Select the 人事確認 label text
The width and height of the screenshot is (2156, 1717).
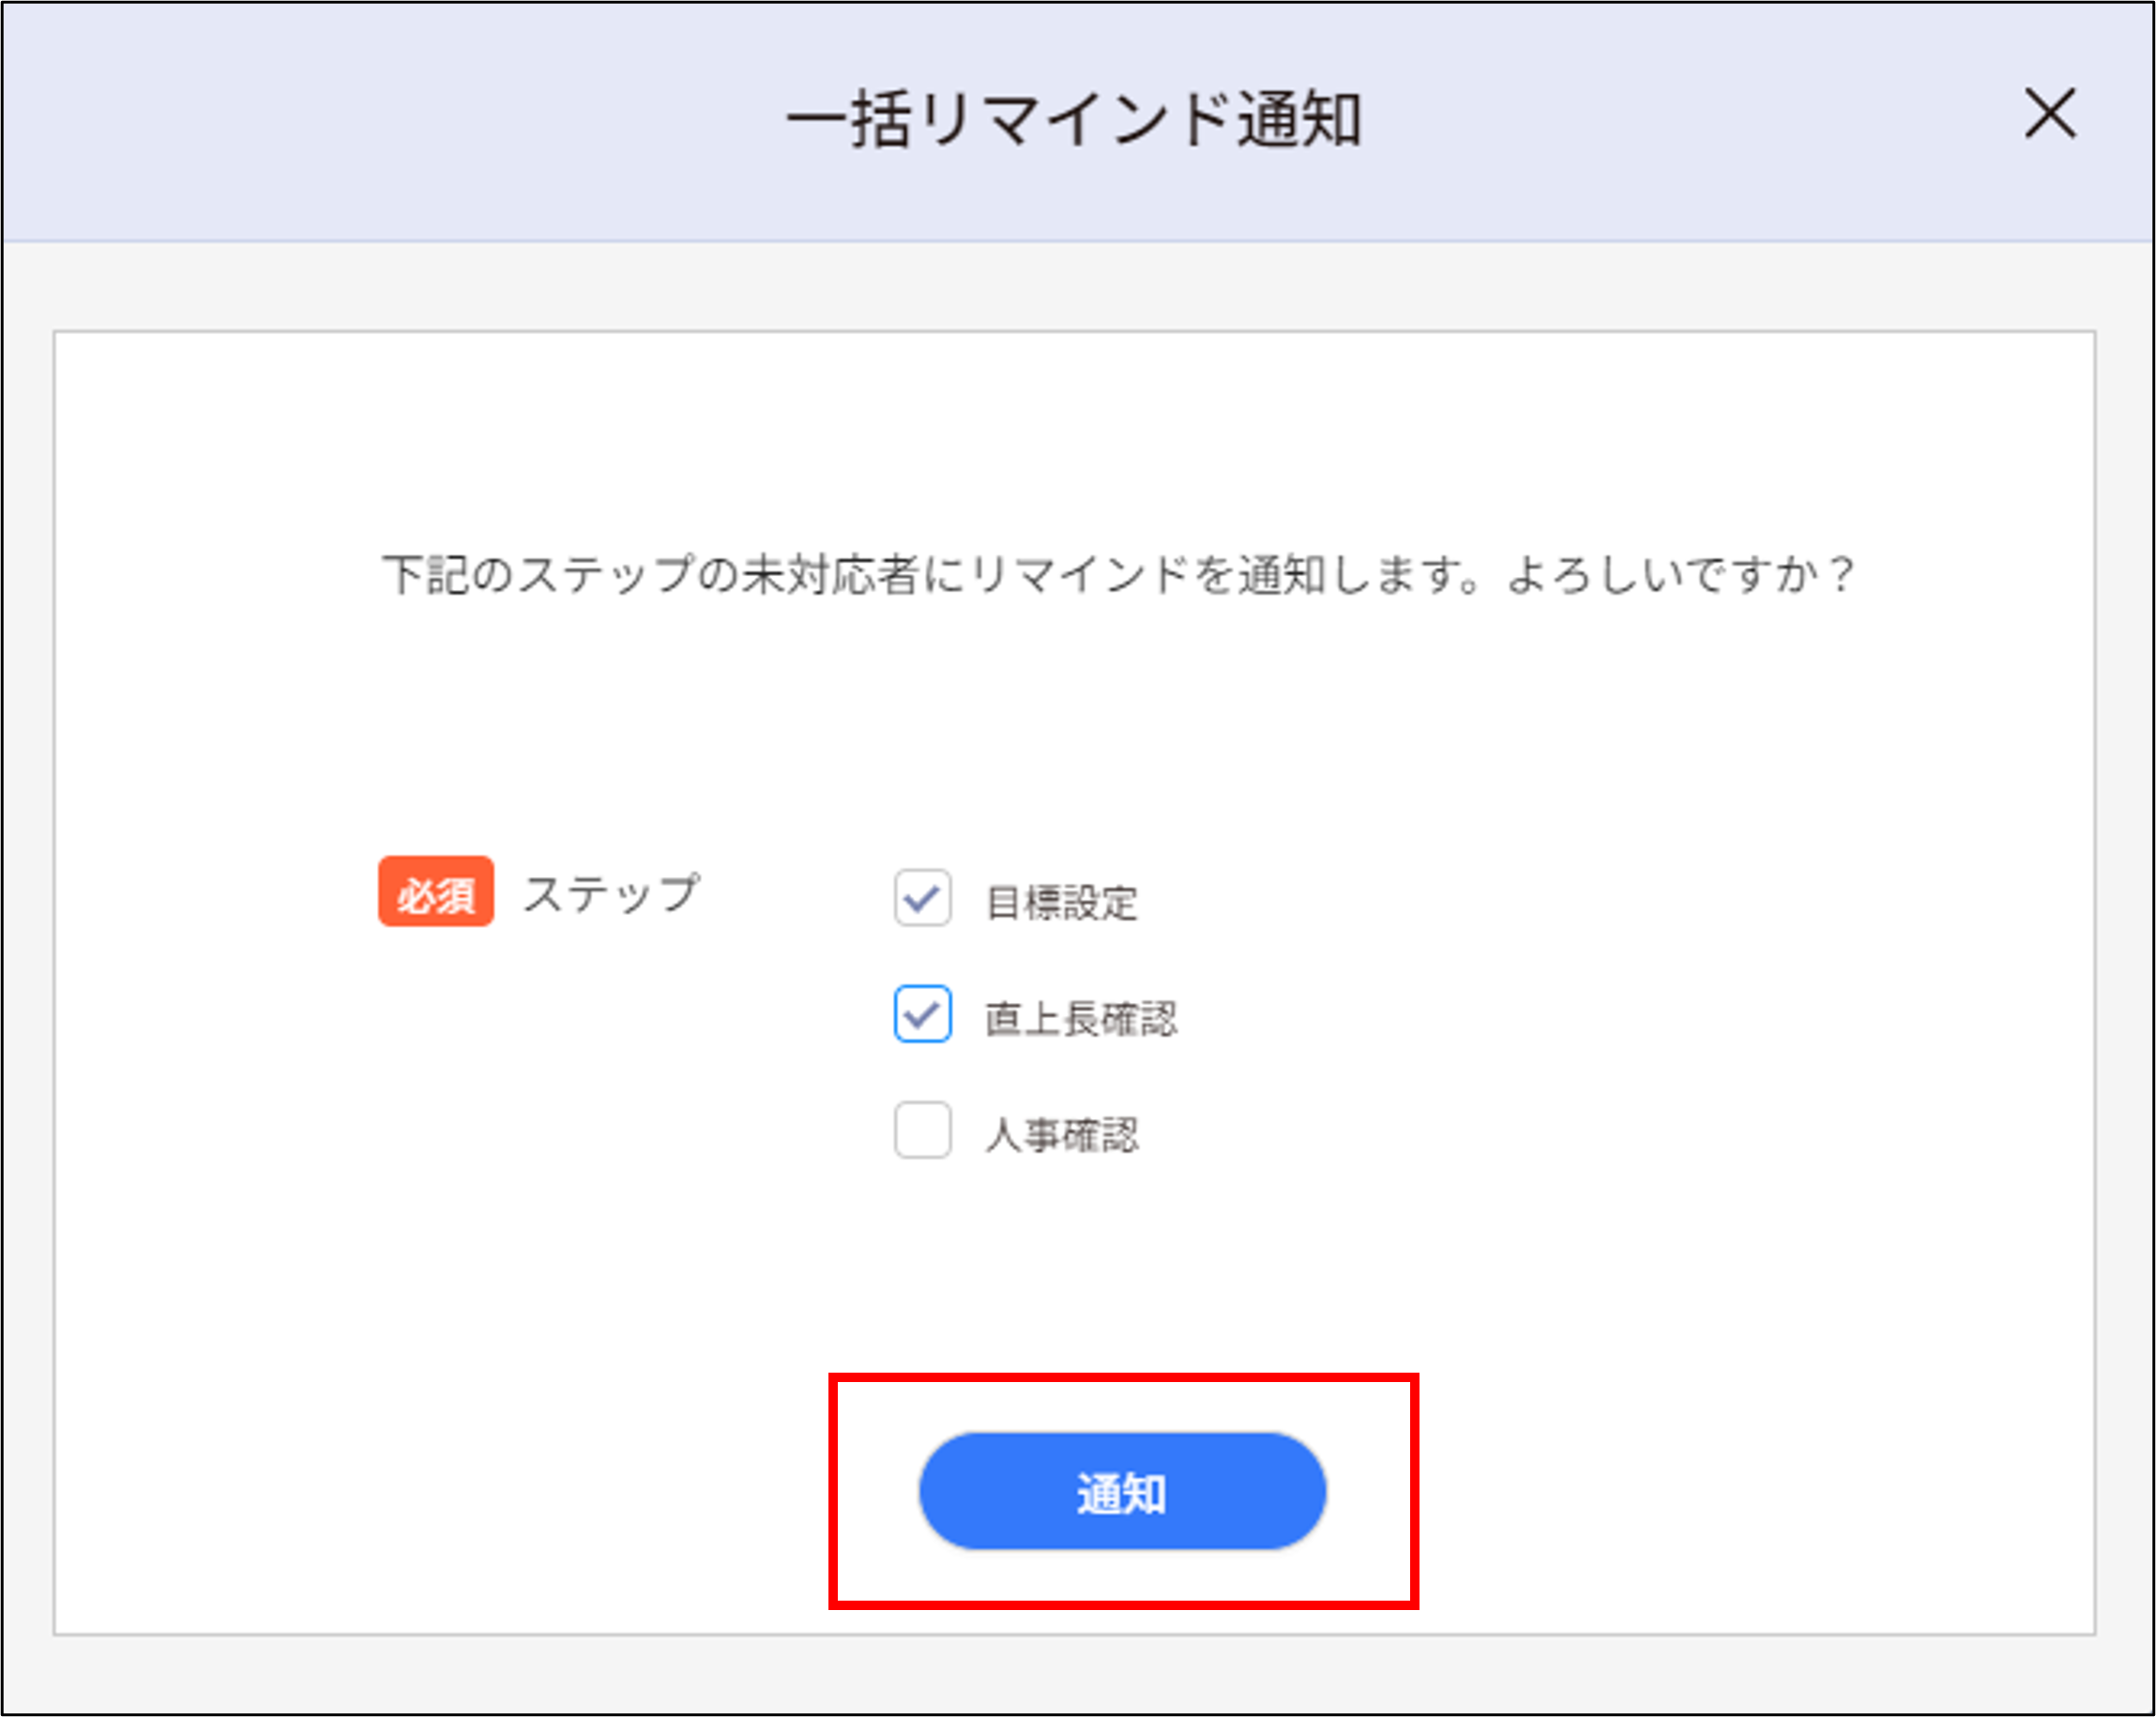(x=1063, y=1133)
